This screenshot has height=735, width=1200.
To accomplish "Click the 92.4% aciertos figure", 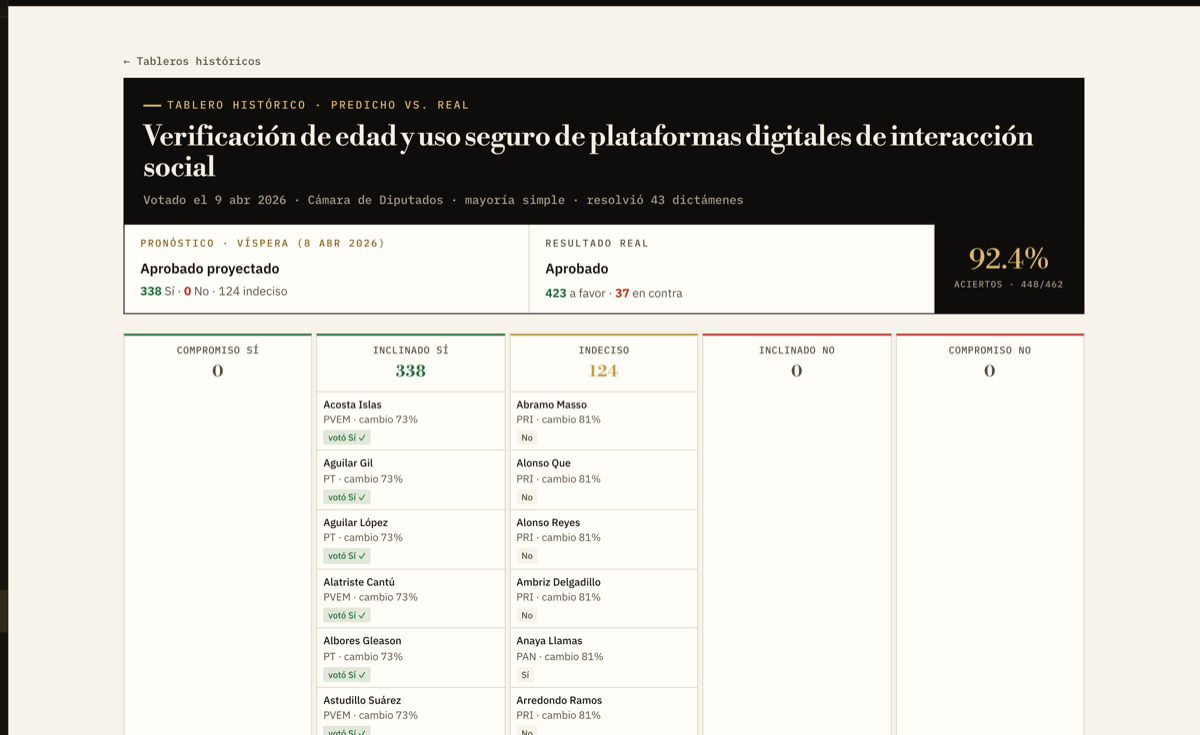I will (1008, 259).
